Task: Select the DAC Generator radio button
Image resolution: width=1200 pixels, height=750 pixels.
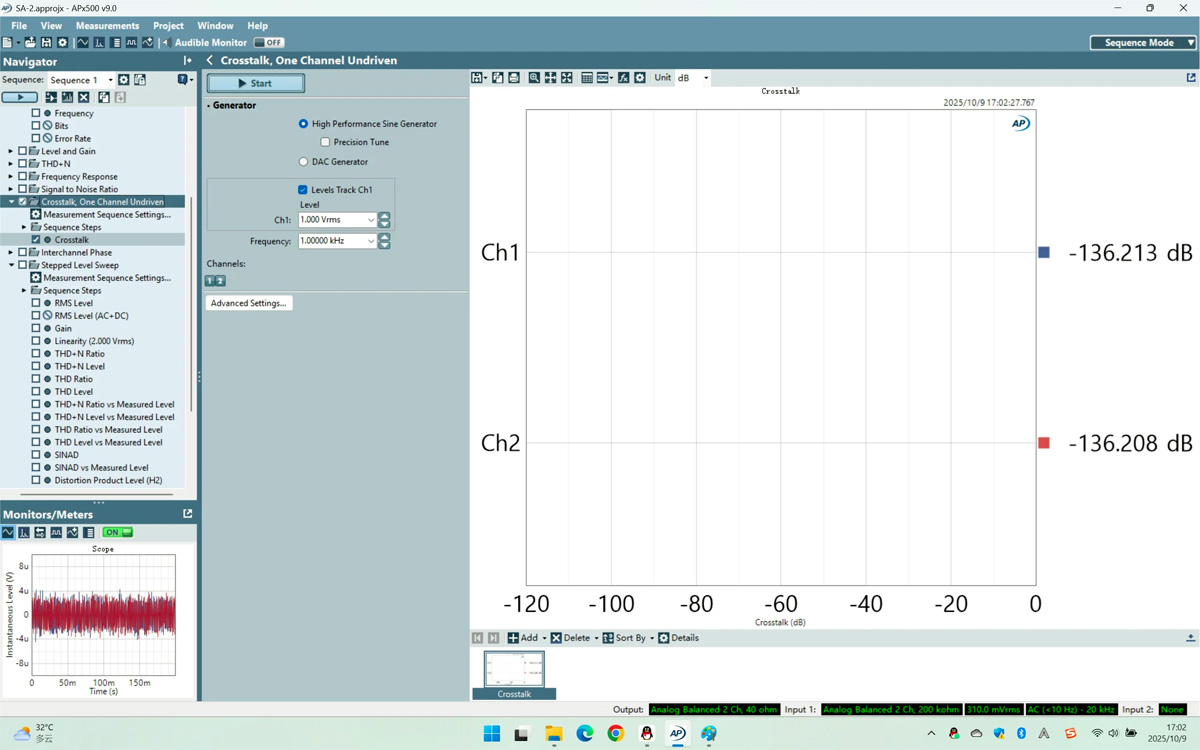Action: 302,161
